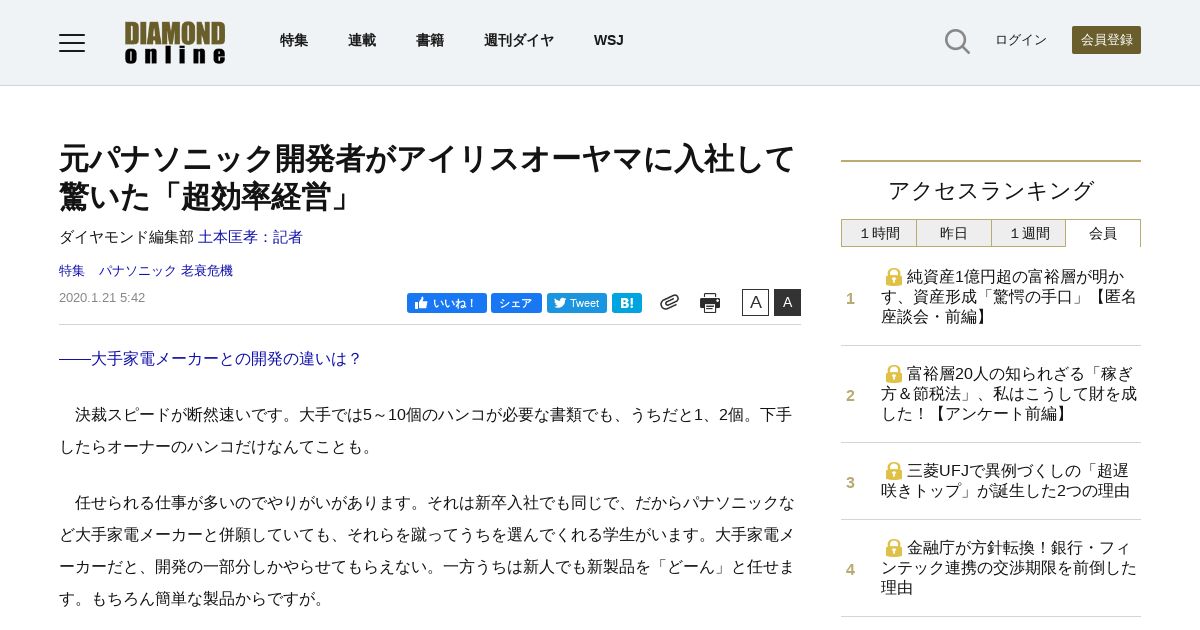Click paragraph starting 任せられる仕事が多いので
This screenshot has height=630, width=1200.
tap(428, 551)
